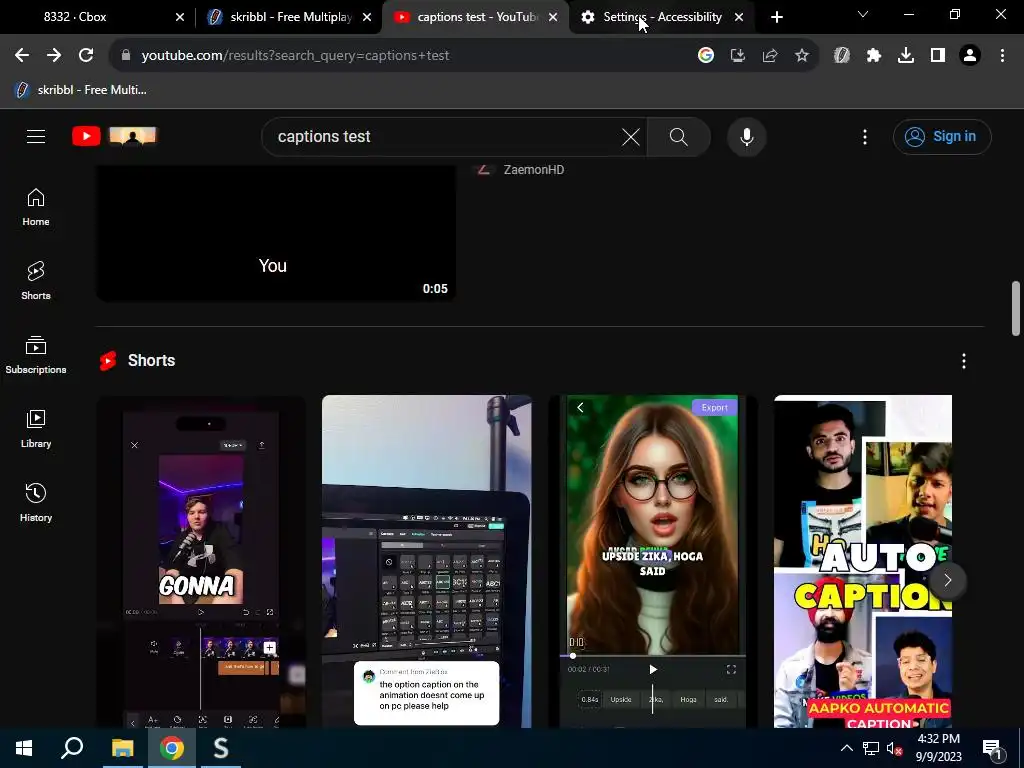Image resolution: width=1024 pixels, height=768 pixels.
Task: Click the page vertical scrollbar
Action: (1016, 308)
